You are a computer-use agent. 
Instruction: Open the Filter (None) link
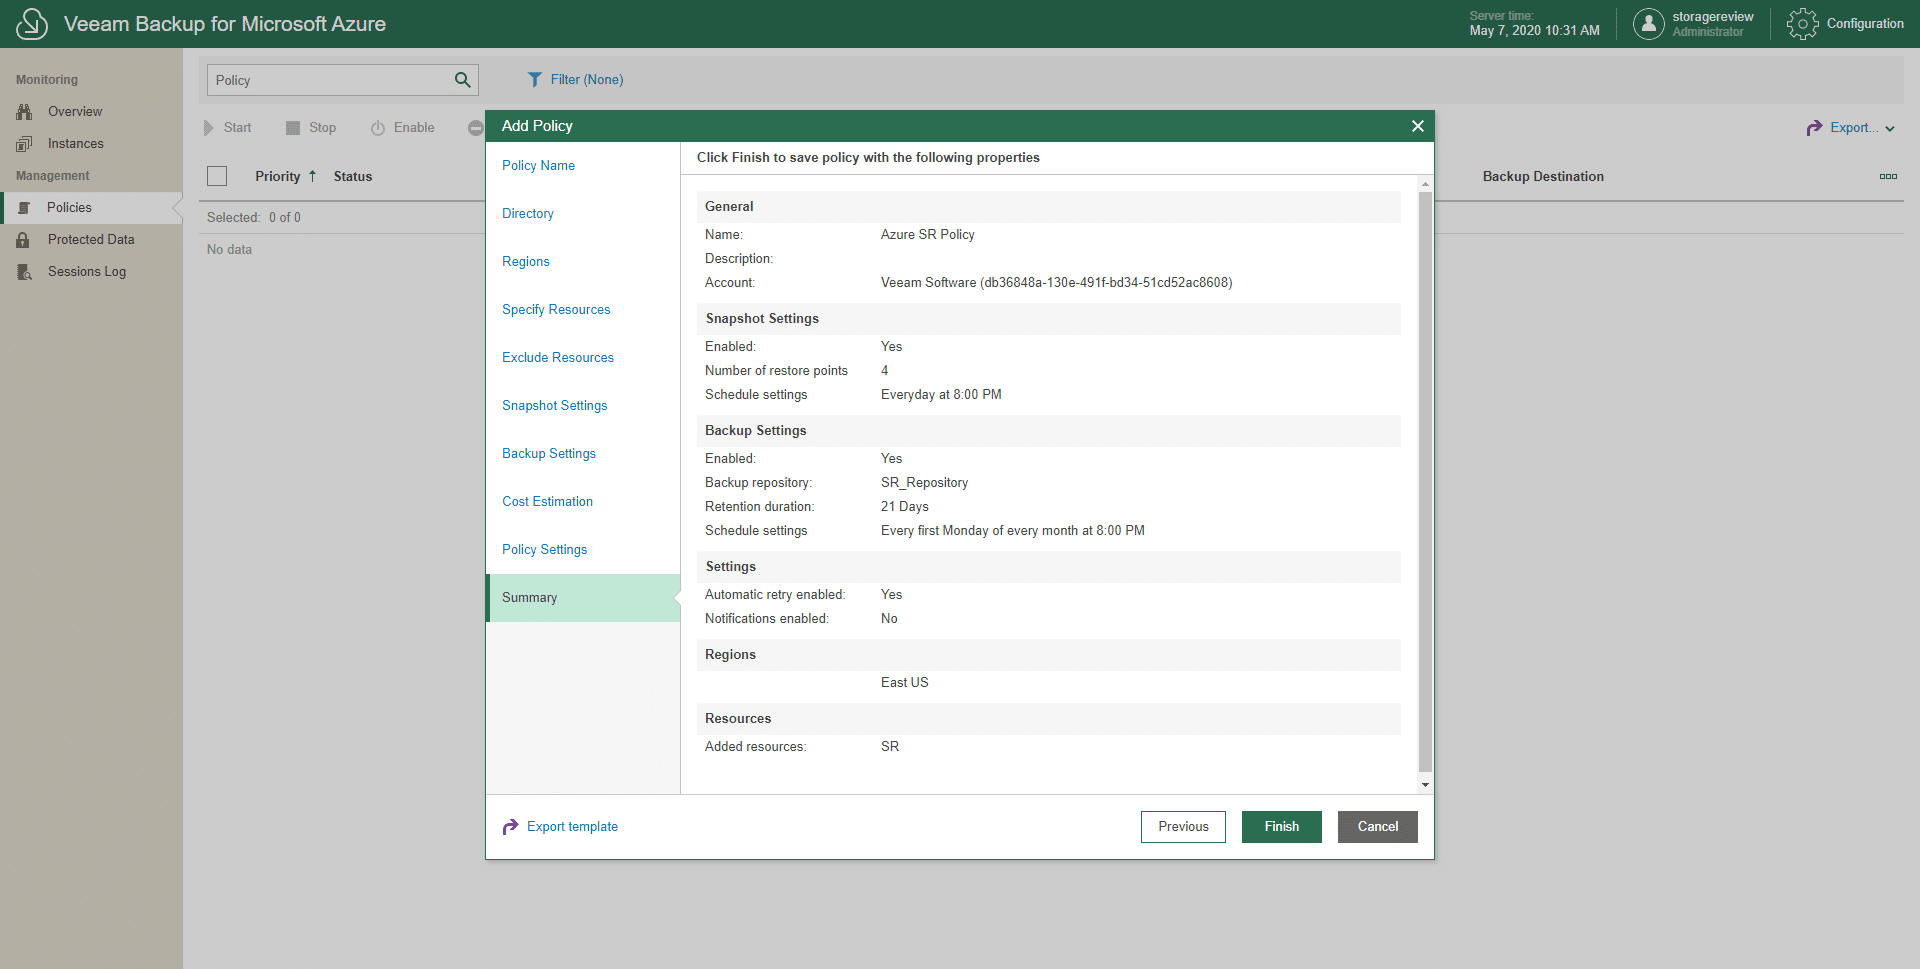tap(587, 80)
